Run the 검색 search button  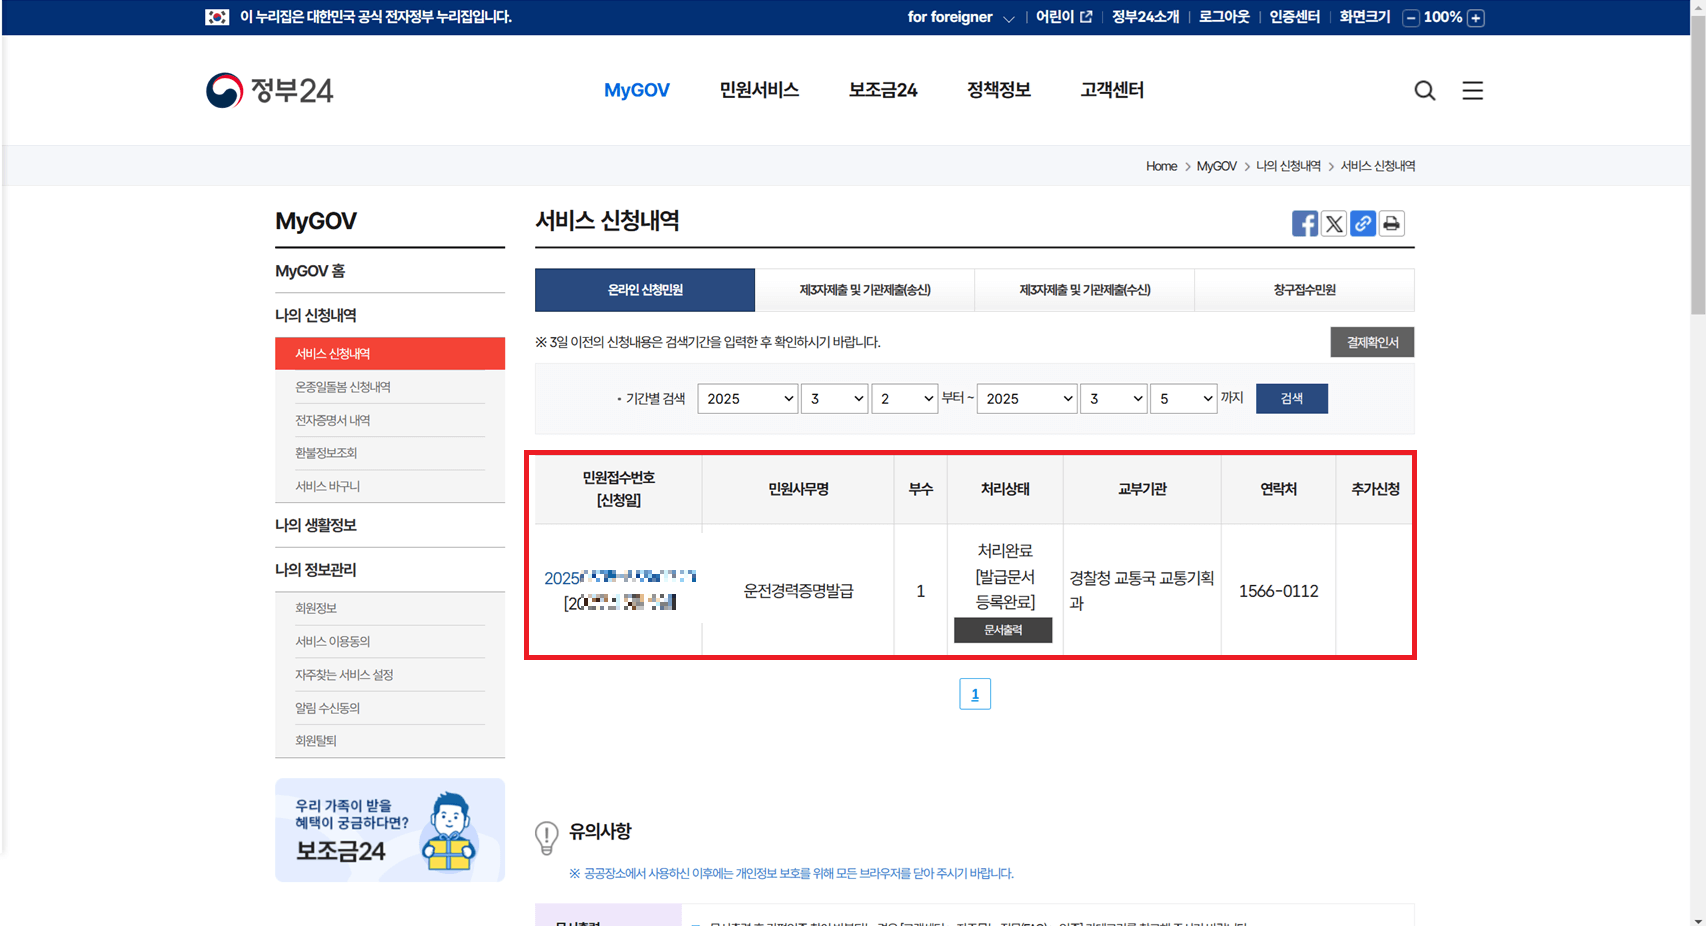coord(1291,398)
